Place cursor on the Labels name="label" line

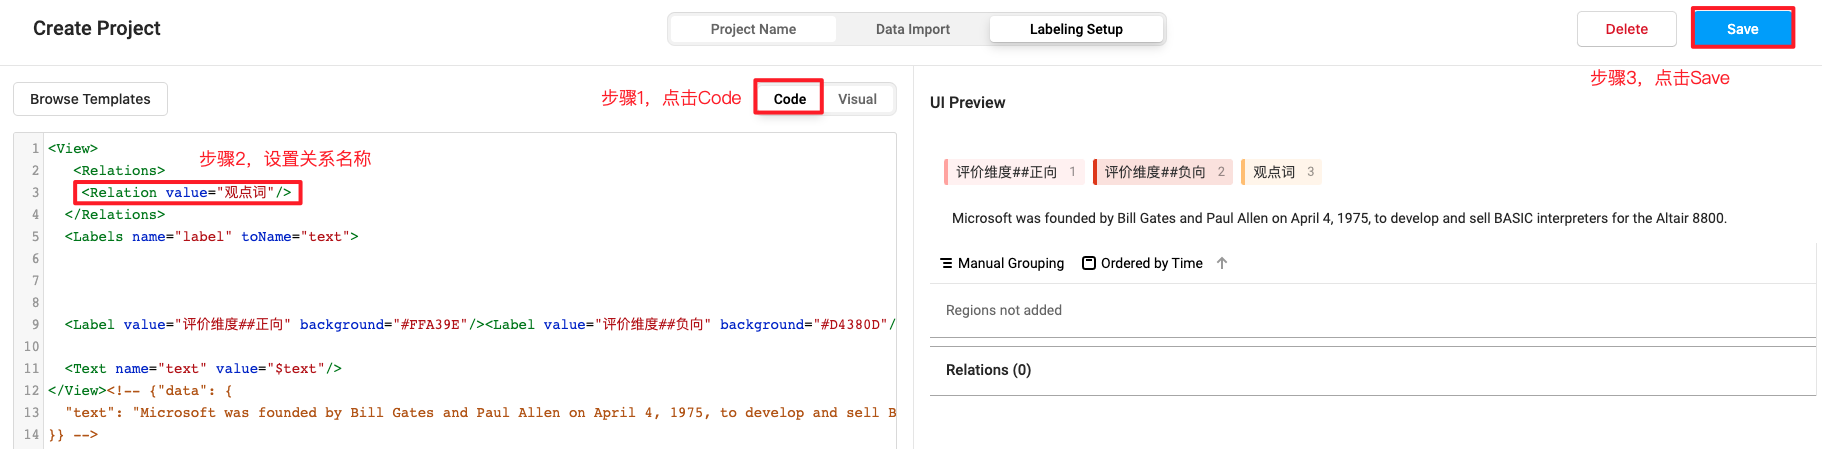pos(211,237)
